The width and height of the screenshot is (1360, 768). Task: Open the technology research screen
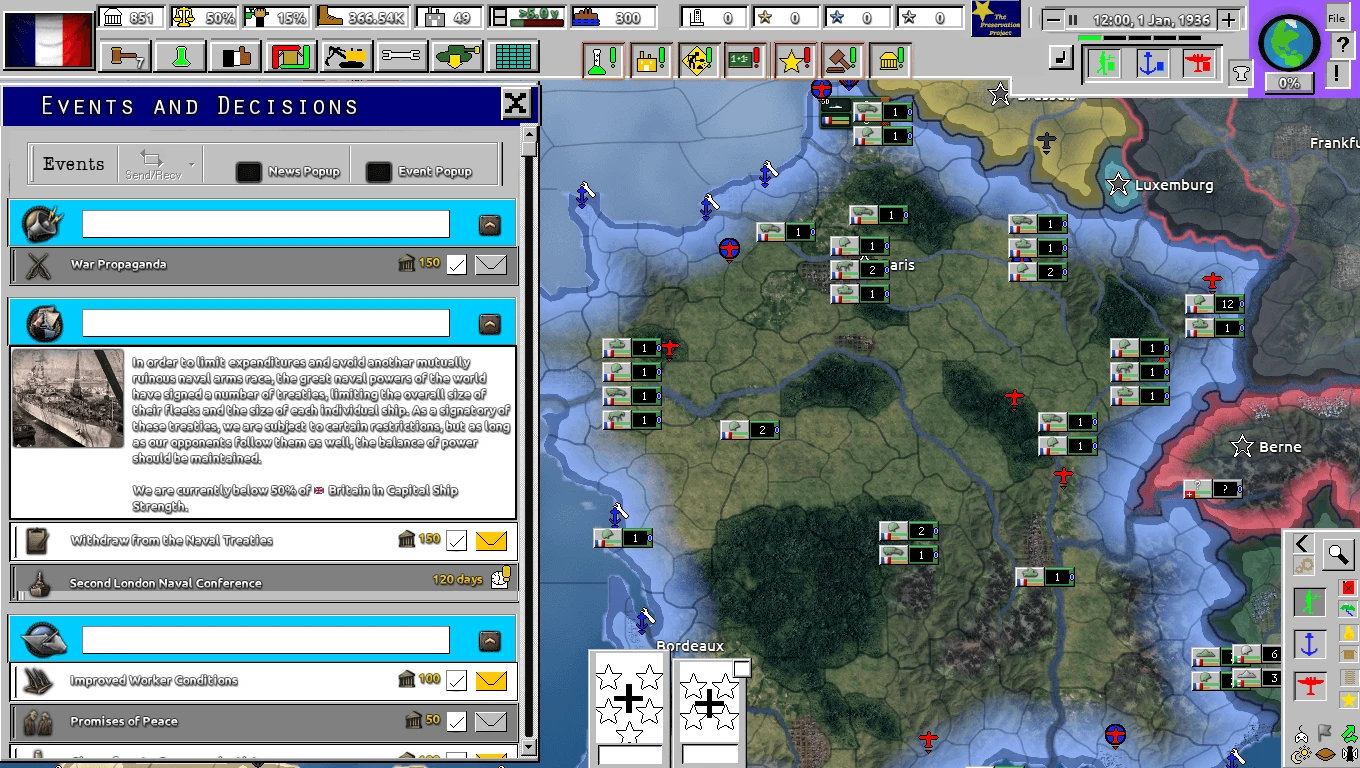click(181, 56)
